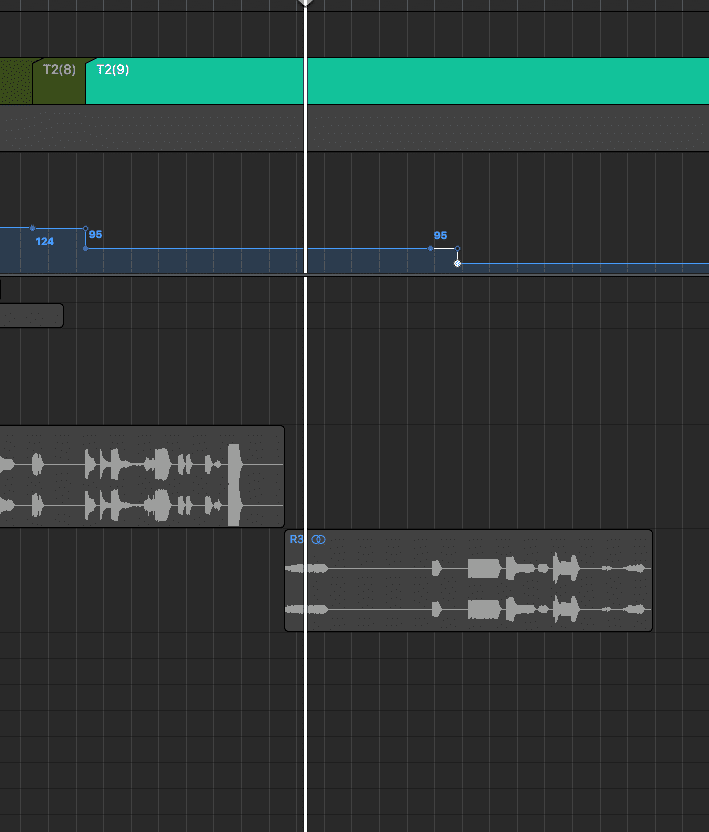Image resolution: width=709 pixels, height=832 pixels.
Task: Click the tempo node labeled 124
Action: 33,228
